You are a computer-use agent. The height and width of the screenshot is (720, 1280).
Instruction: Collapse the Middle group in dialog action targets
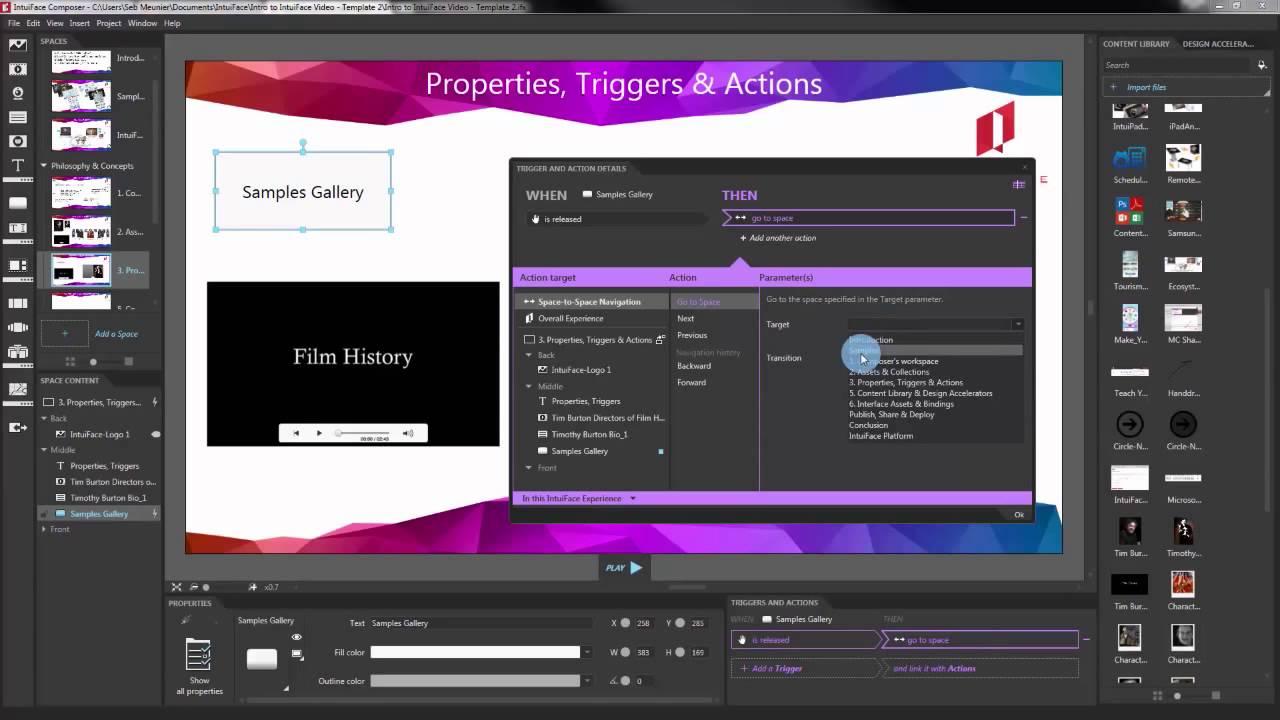pos(529,386)
